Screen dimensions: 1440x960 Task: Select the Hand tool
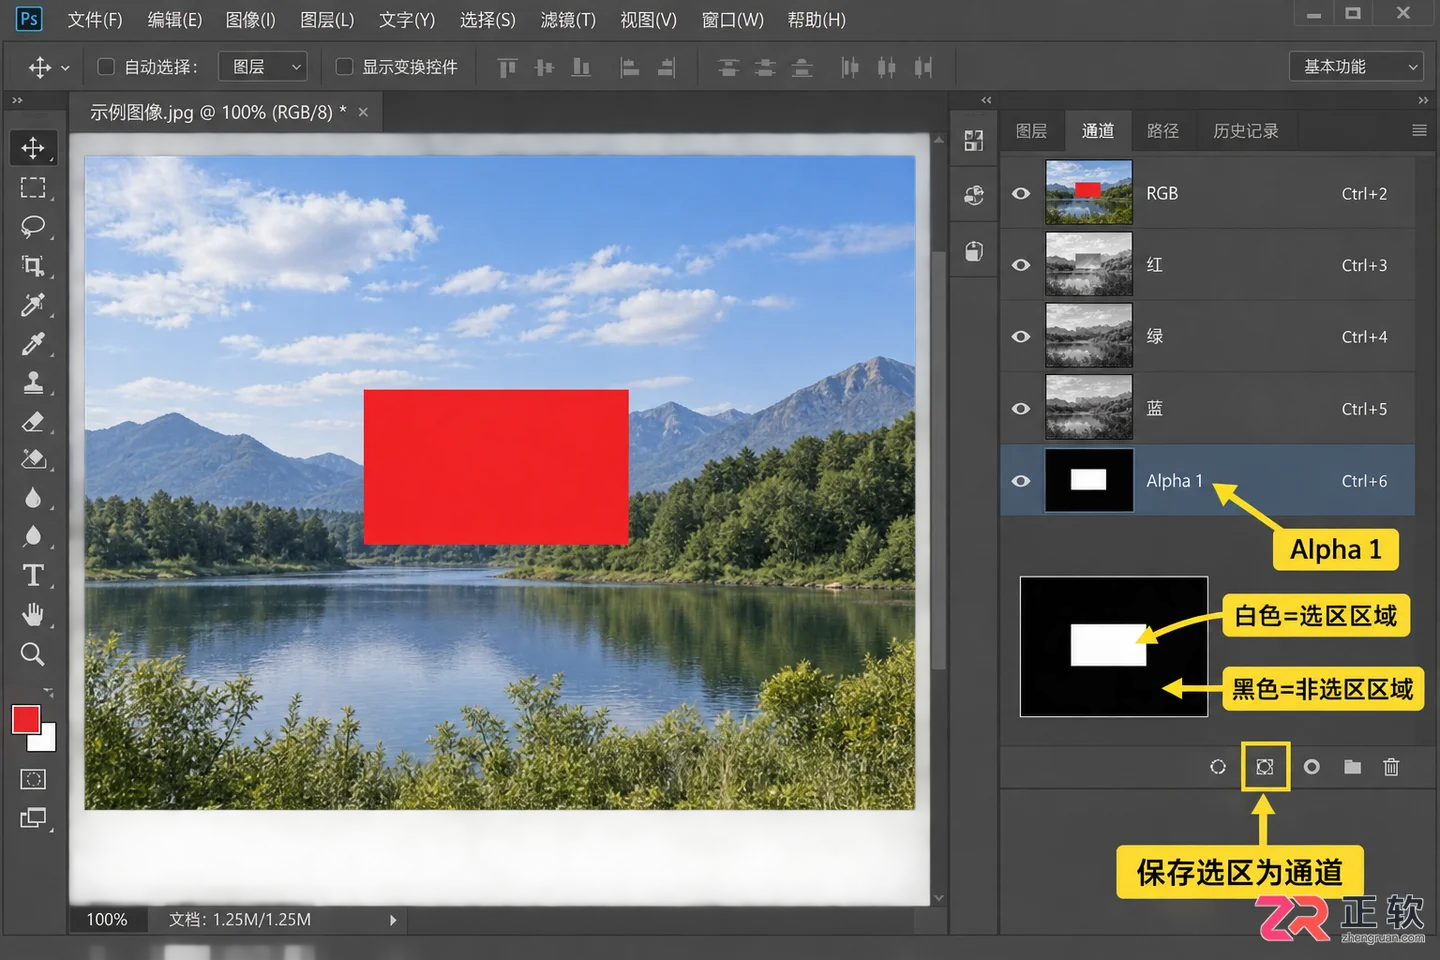point(33,614)
